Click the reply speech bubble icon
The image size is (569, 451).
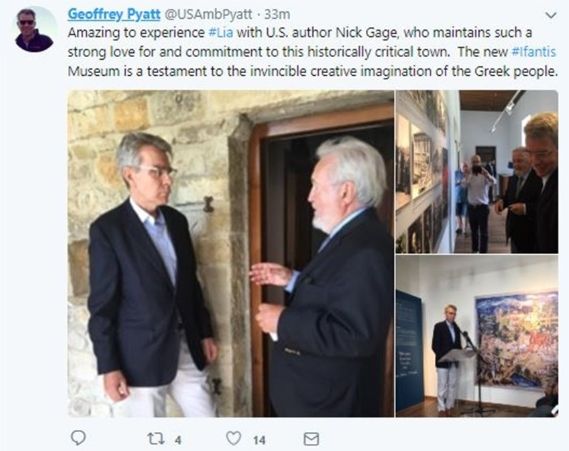coord(78,438)
